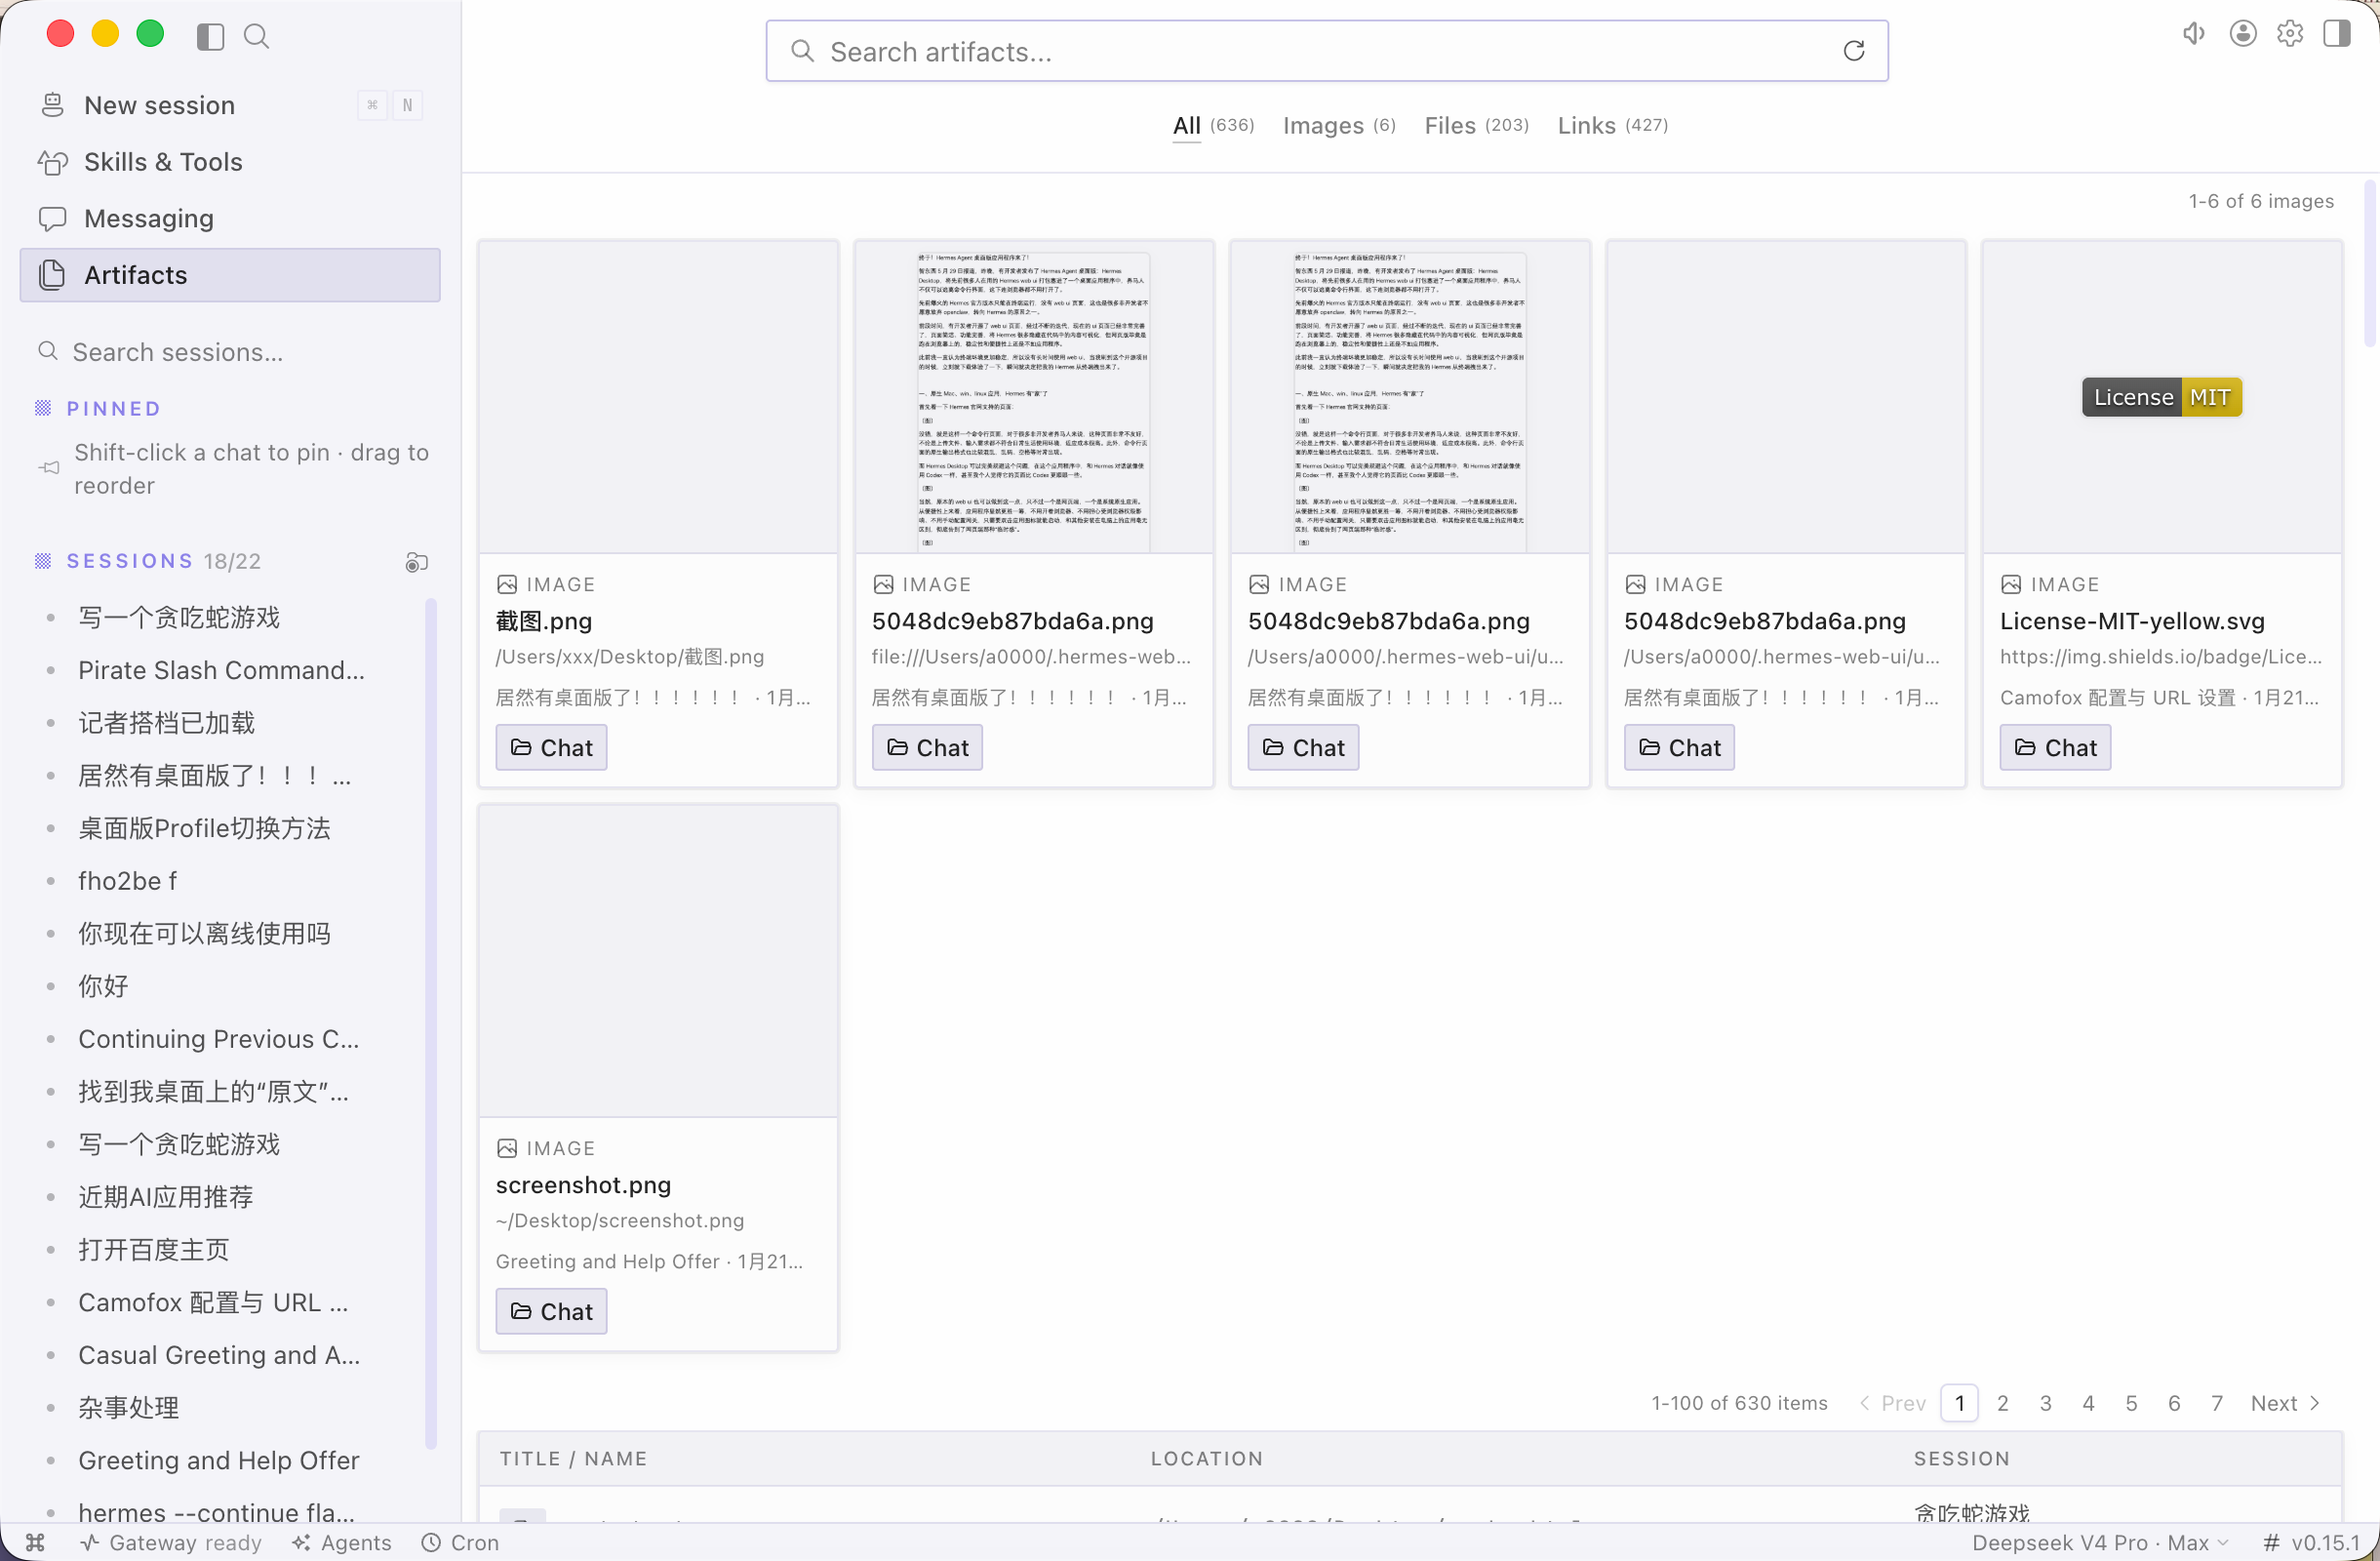The width and height of the screenshot is (2380, 1561).
Task: Go to page 2 of items
Action: (2002, 1403)
